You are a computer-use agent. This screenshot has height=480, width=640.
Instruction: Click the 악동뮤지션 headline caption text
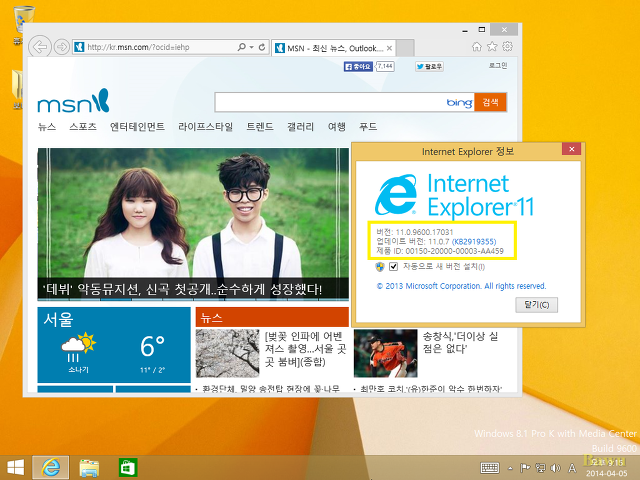click(182, 289)
